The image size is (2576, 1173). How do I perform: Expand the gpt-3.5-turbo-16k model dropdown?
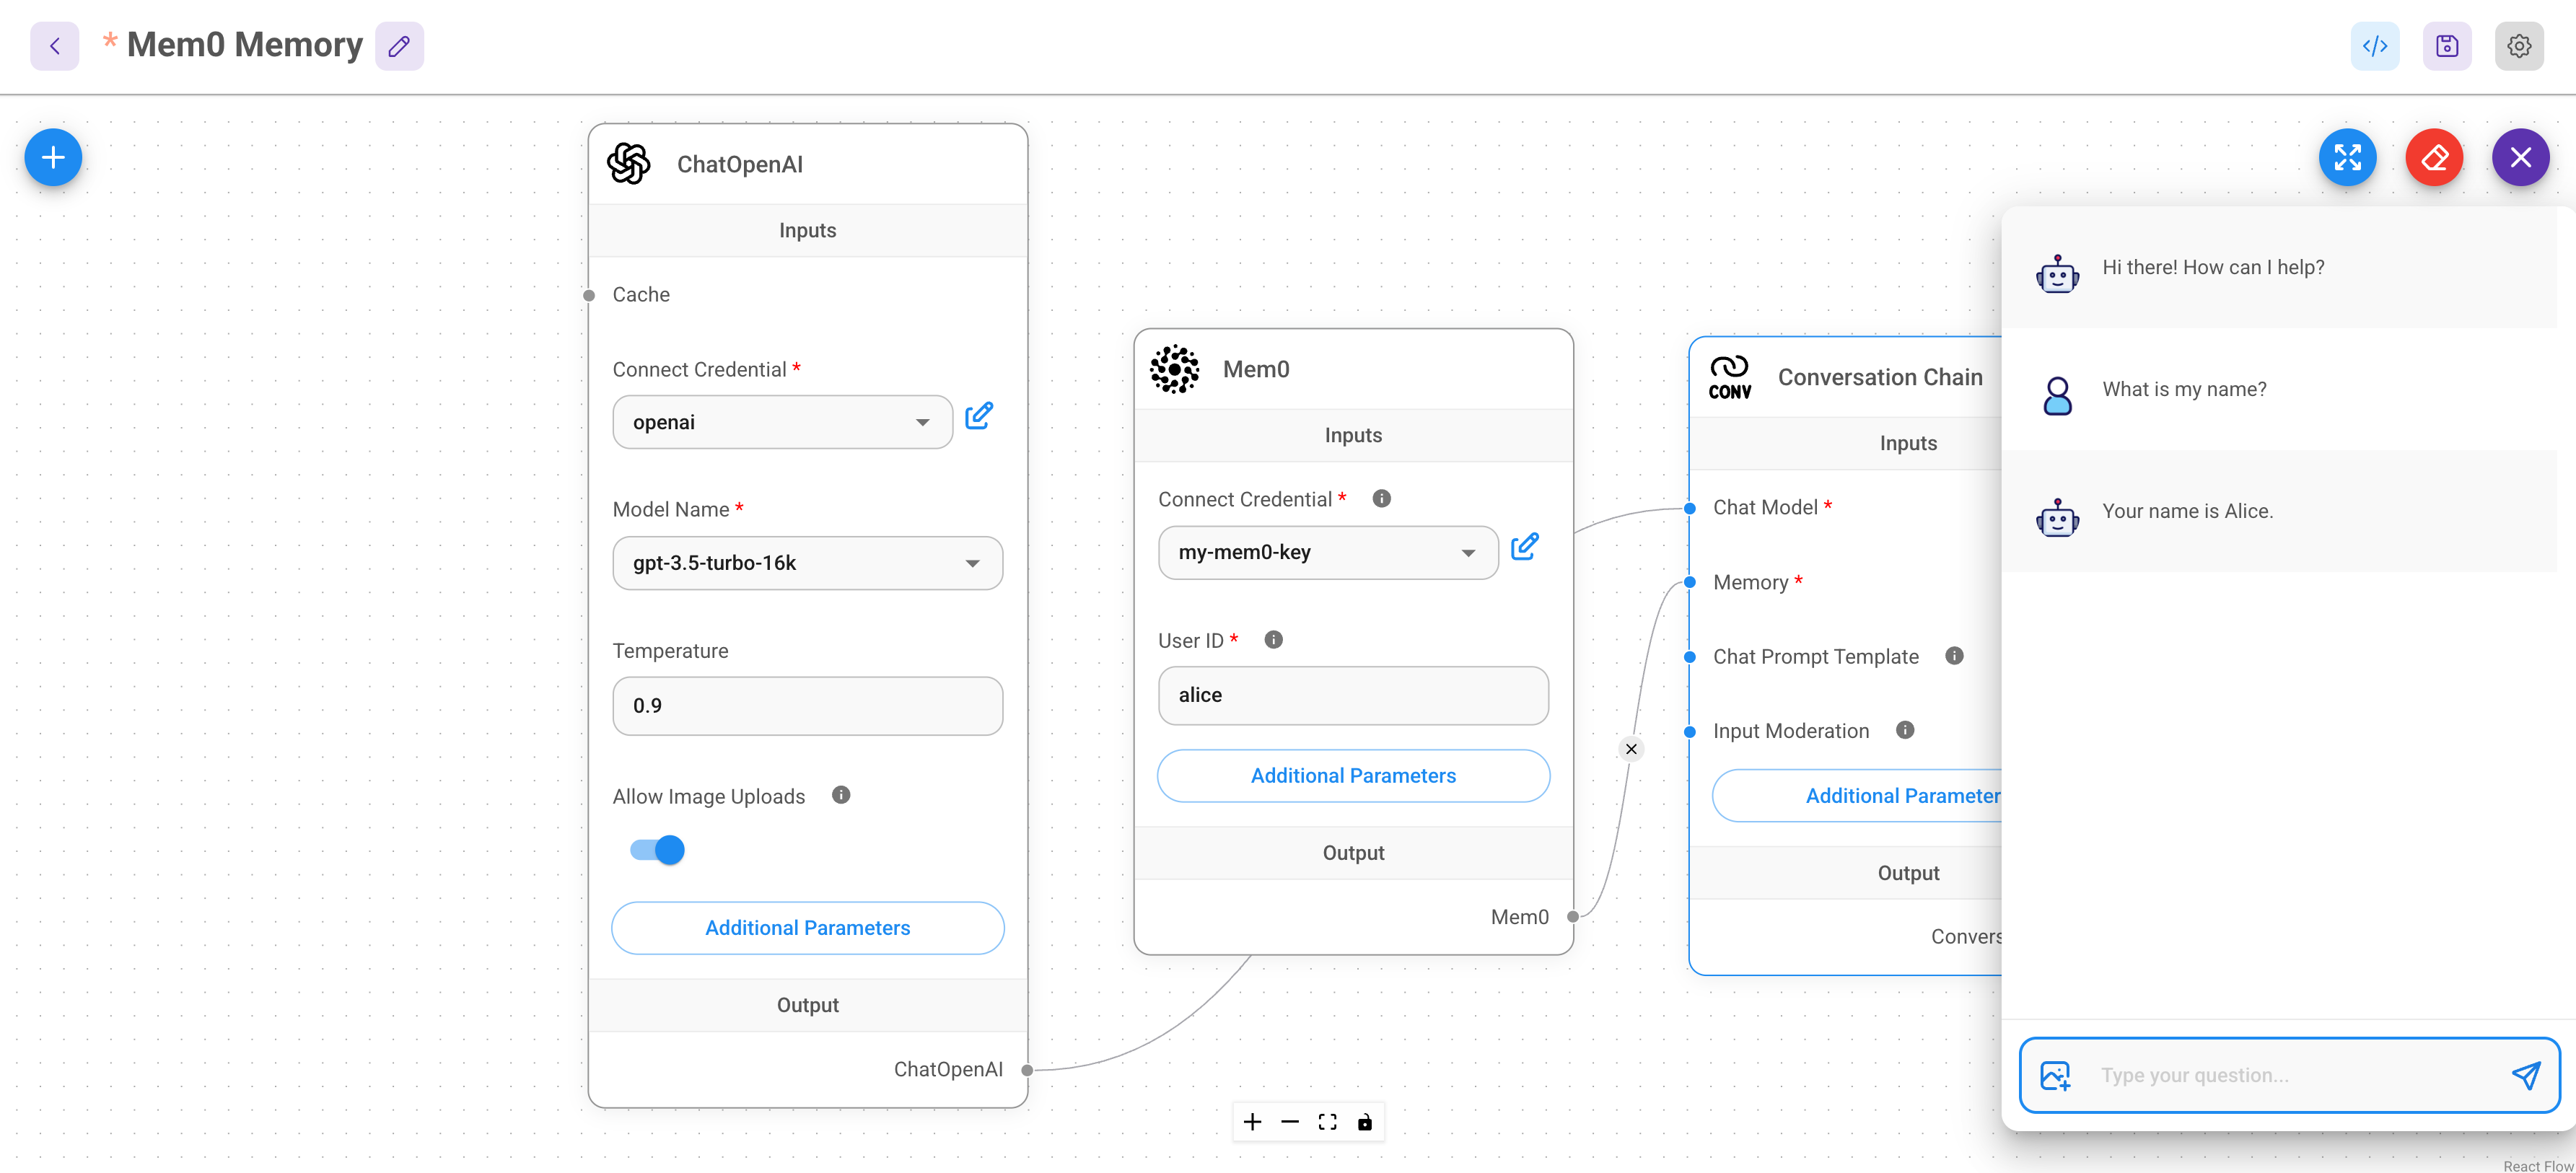[807, 563]
